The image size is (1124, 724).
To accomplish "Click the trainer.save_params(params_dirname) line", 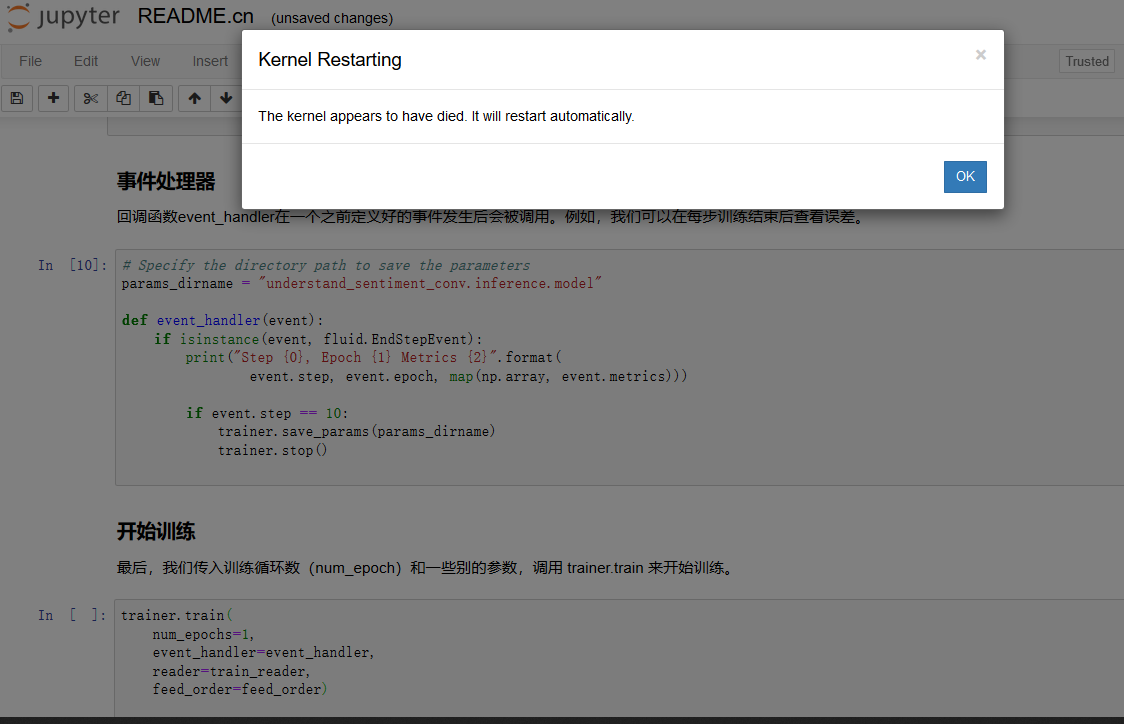I will pos(356,432).
